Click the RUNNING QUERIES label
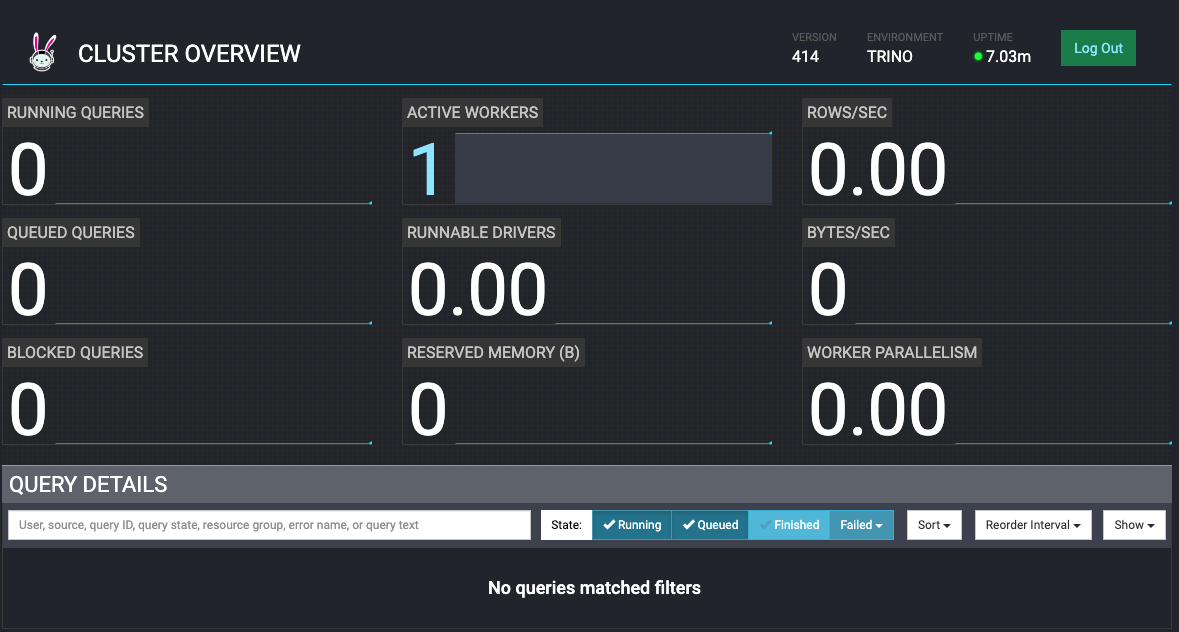The image size is (1179, 632). pyautogui.click(x=75, y=112)
